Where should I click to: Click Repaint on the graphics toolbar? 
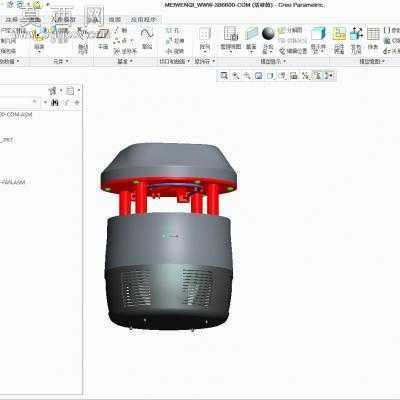259,76
